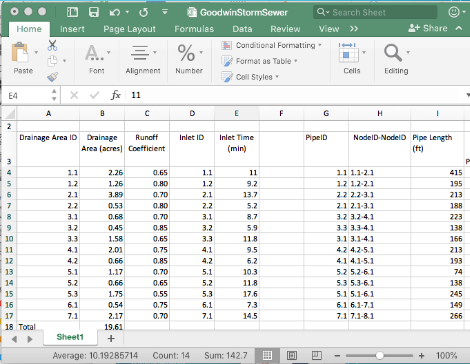Open Insert Function fx button
The image size is (470, 364).
(115, 95)
